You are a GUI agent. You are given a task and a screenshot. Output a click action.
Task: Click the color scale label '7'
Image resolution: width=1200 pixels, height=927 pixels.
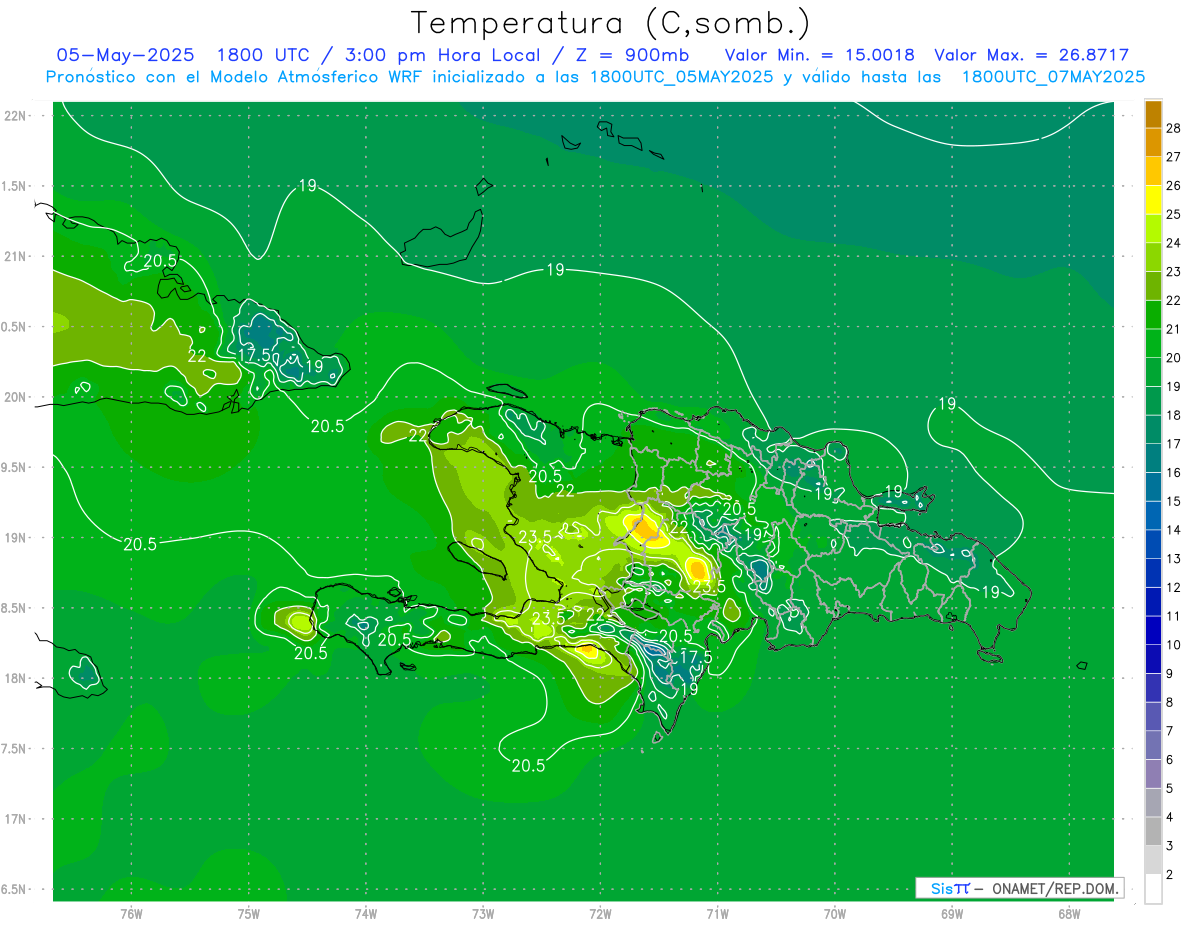pos(1170,731)
